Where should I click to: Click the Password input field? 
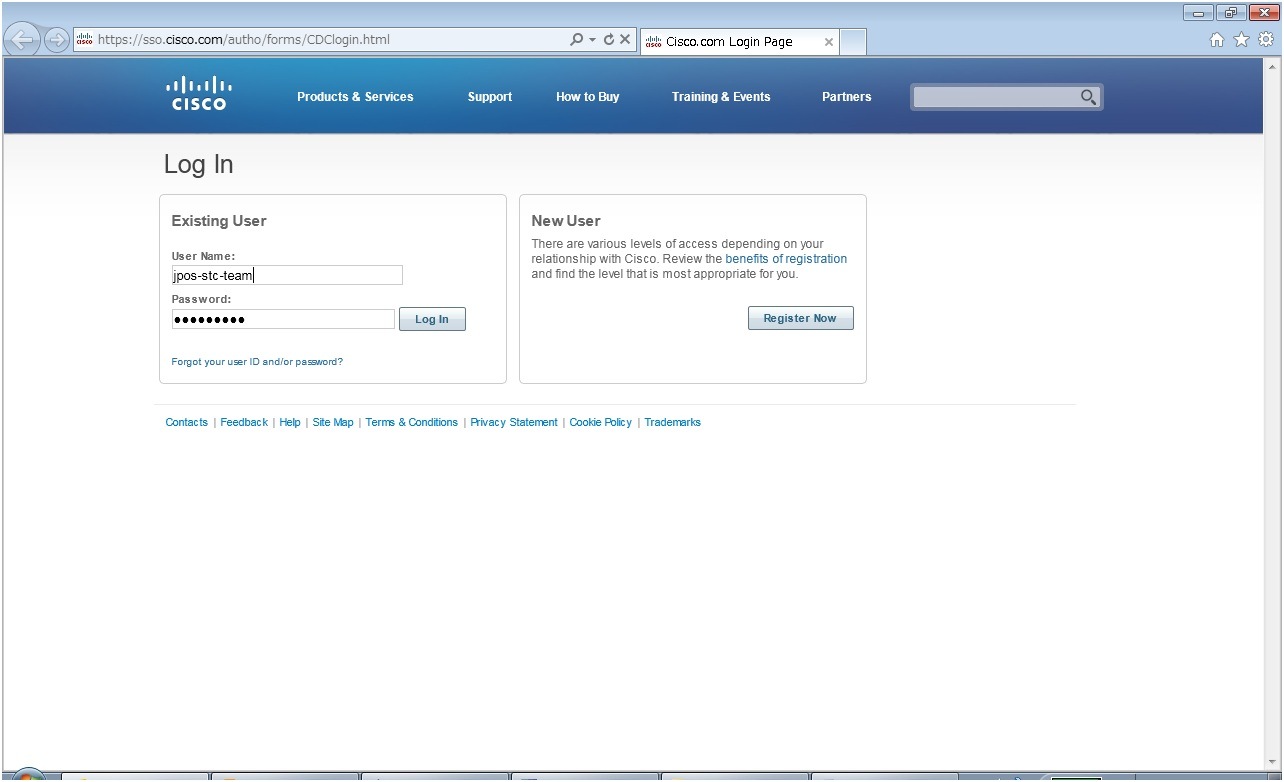tap(283, 319)
